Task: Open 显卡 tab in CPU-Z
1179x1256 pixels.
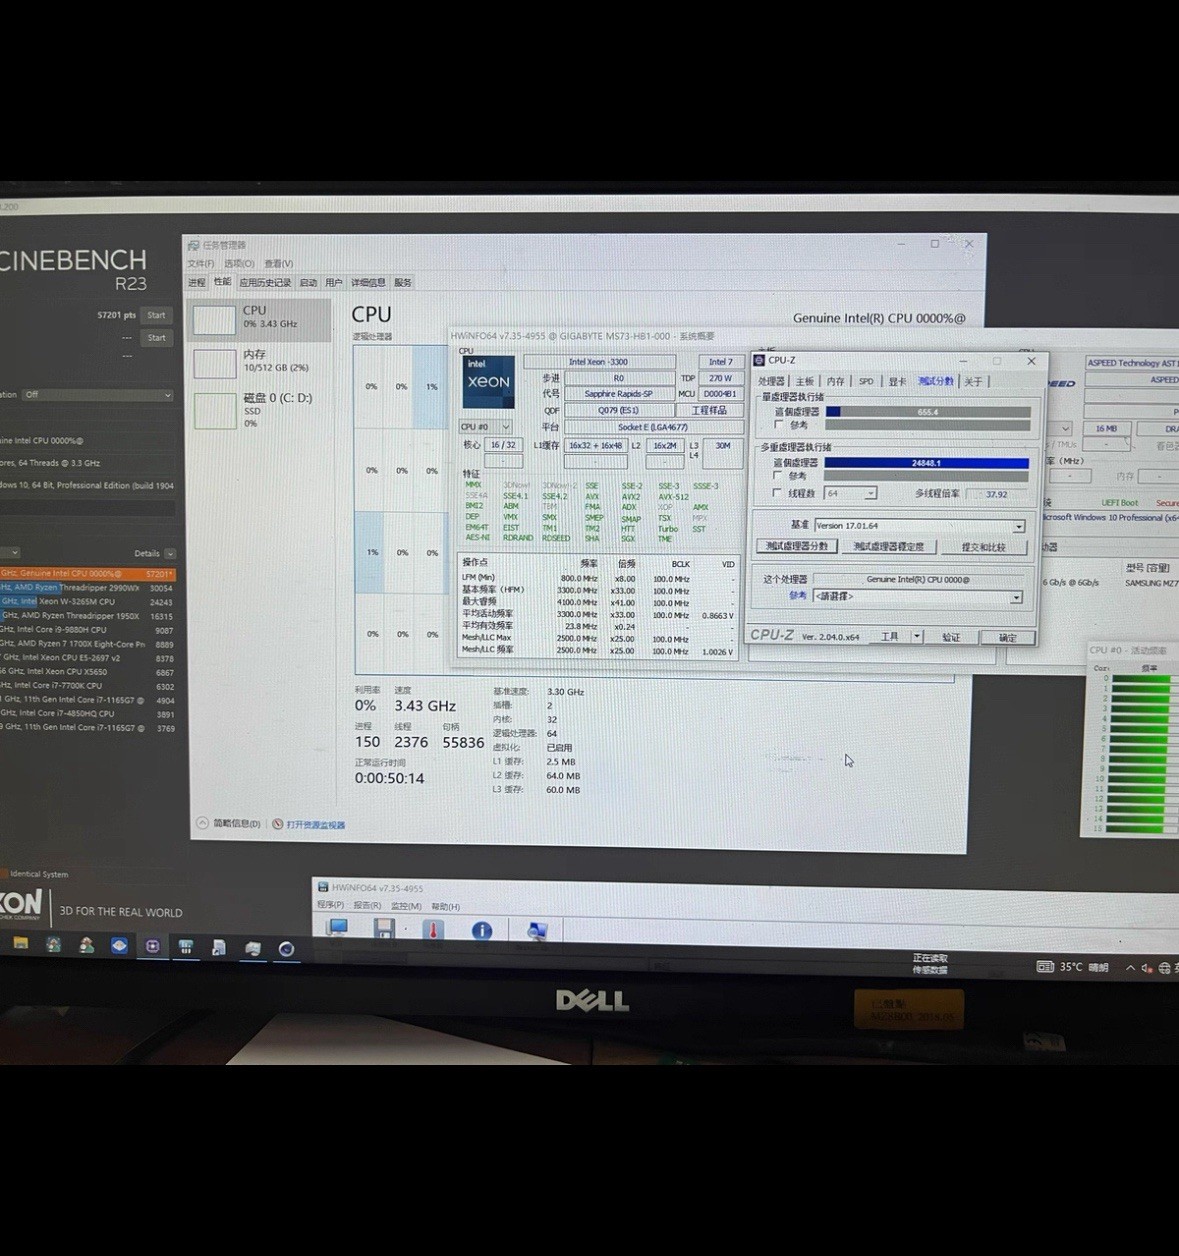Action: click(897, 381)
